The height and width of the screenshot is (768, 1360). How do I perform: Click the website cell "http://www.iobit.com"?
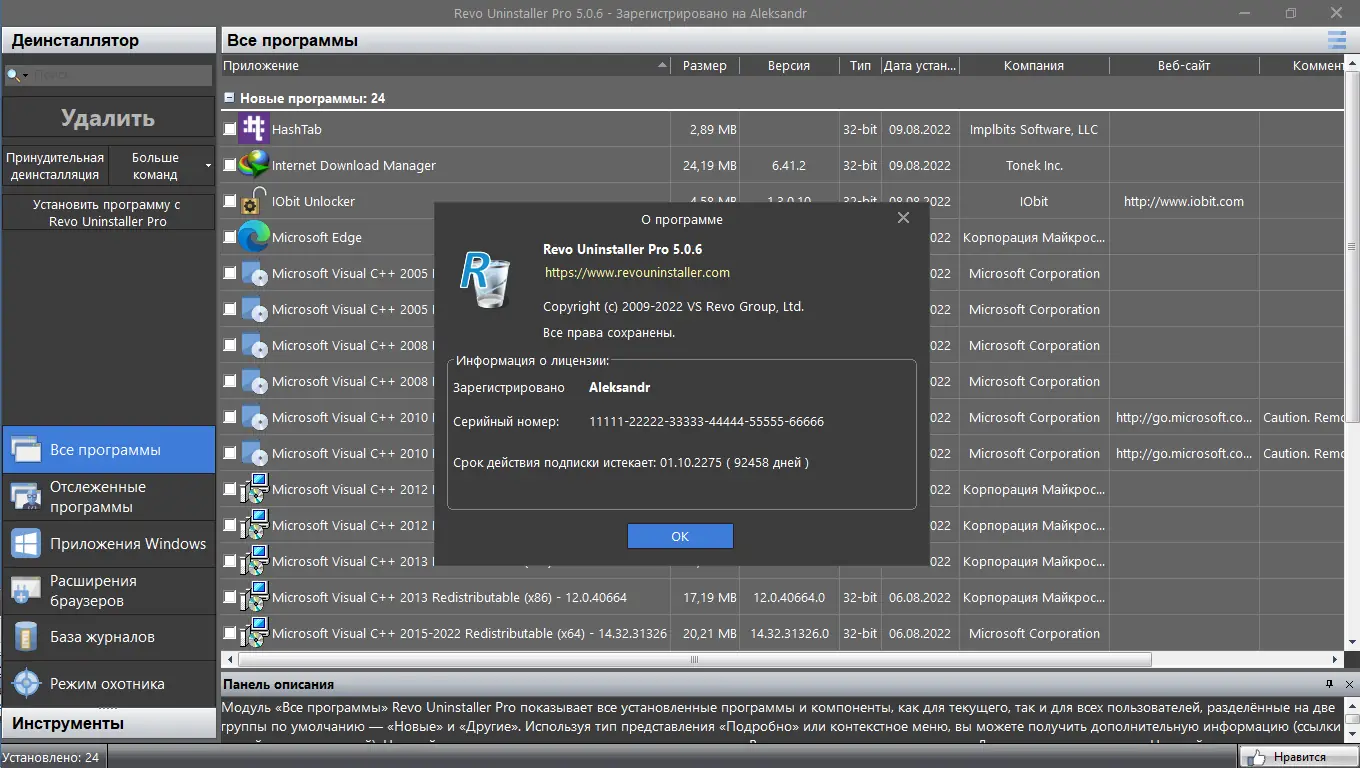pyautogui.click(x=1184, y=201)
